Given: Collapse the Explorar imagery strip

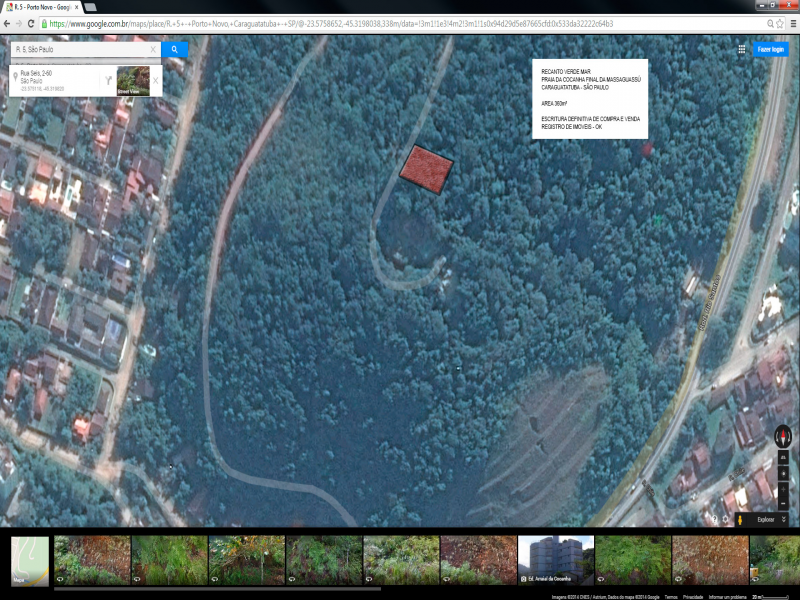Looking at the screenshot, I should pyautogui.click(x=784, y=519).
